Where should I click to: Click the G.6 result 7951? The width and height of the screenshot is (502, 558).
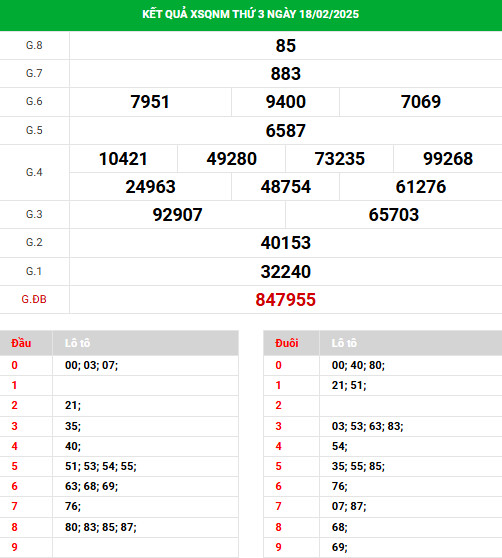click(x=150, y=102)
